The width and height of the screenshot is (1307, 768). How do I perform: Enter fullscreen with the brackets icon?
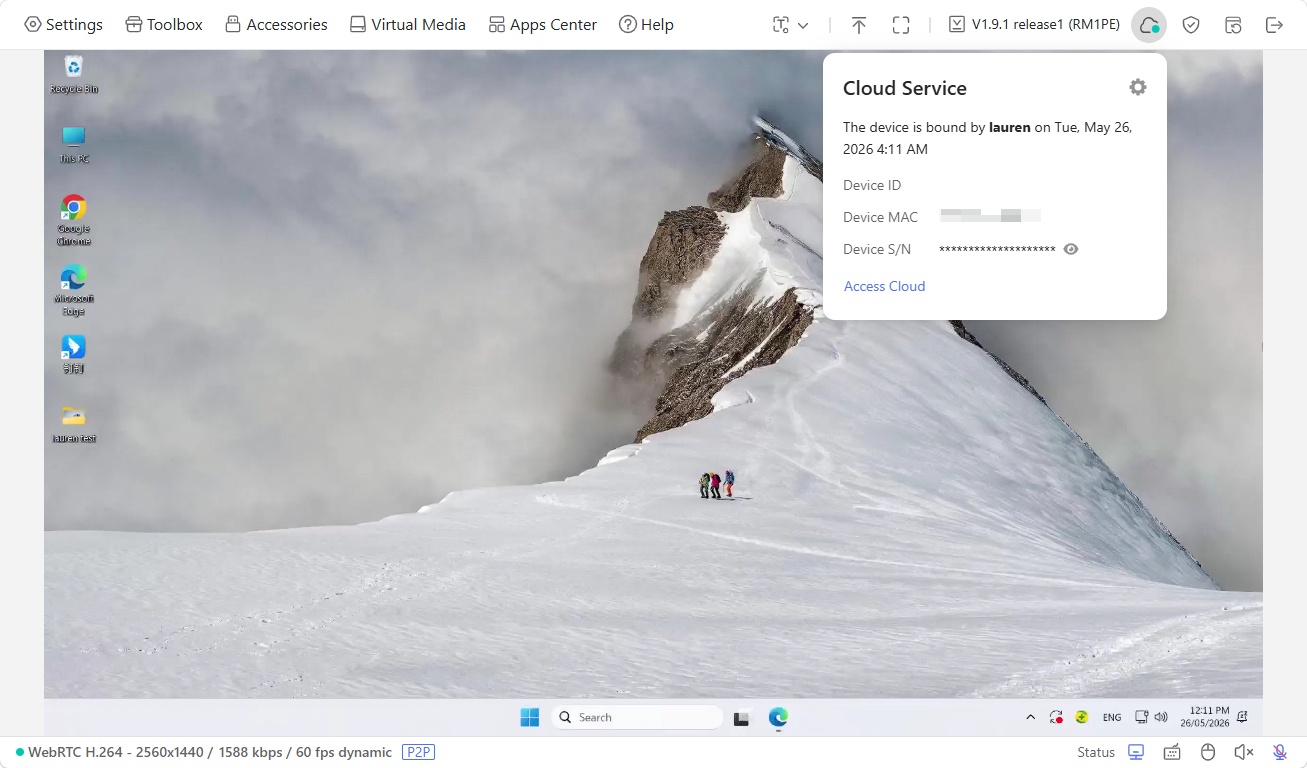point(901,25)
